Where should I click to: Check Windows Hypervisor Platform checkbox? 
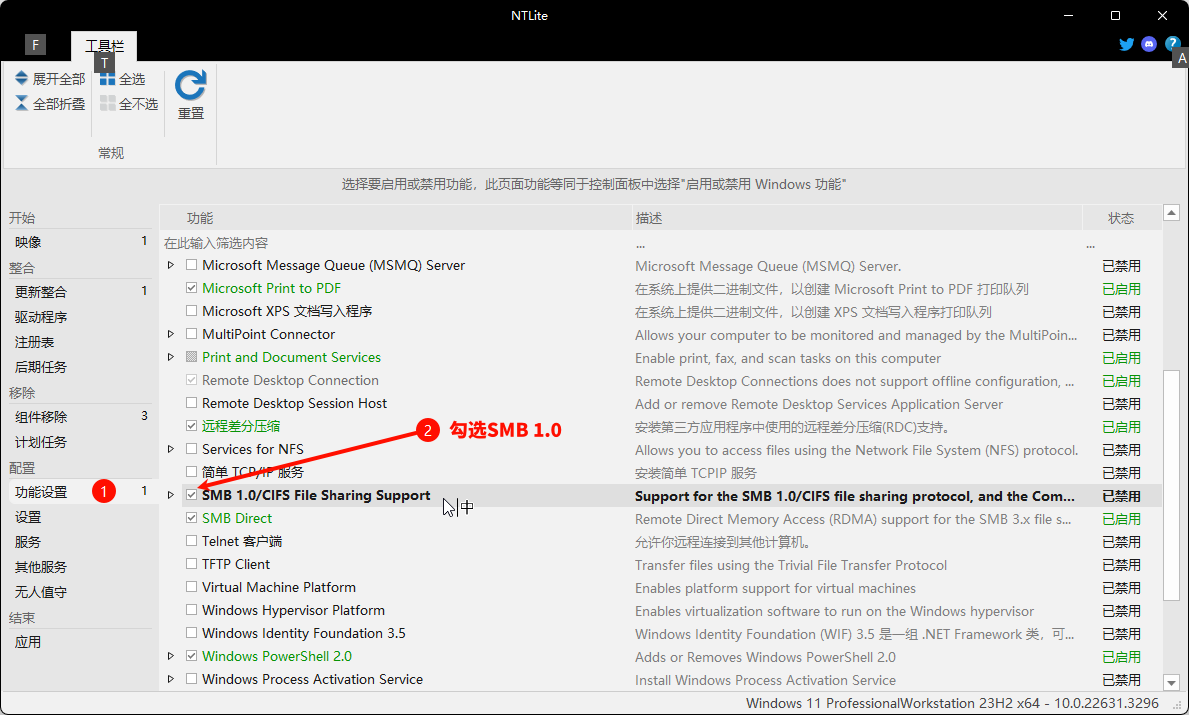pos(192,610)
